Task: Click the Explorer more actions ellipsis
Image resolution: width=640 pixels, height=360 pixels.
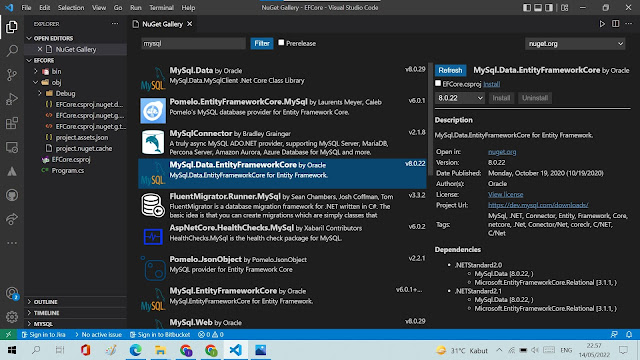Action: coord(115,24)
